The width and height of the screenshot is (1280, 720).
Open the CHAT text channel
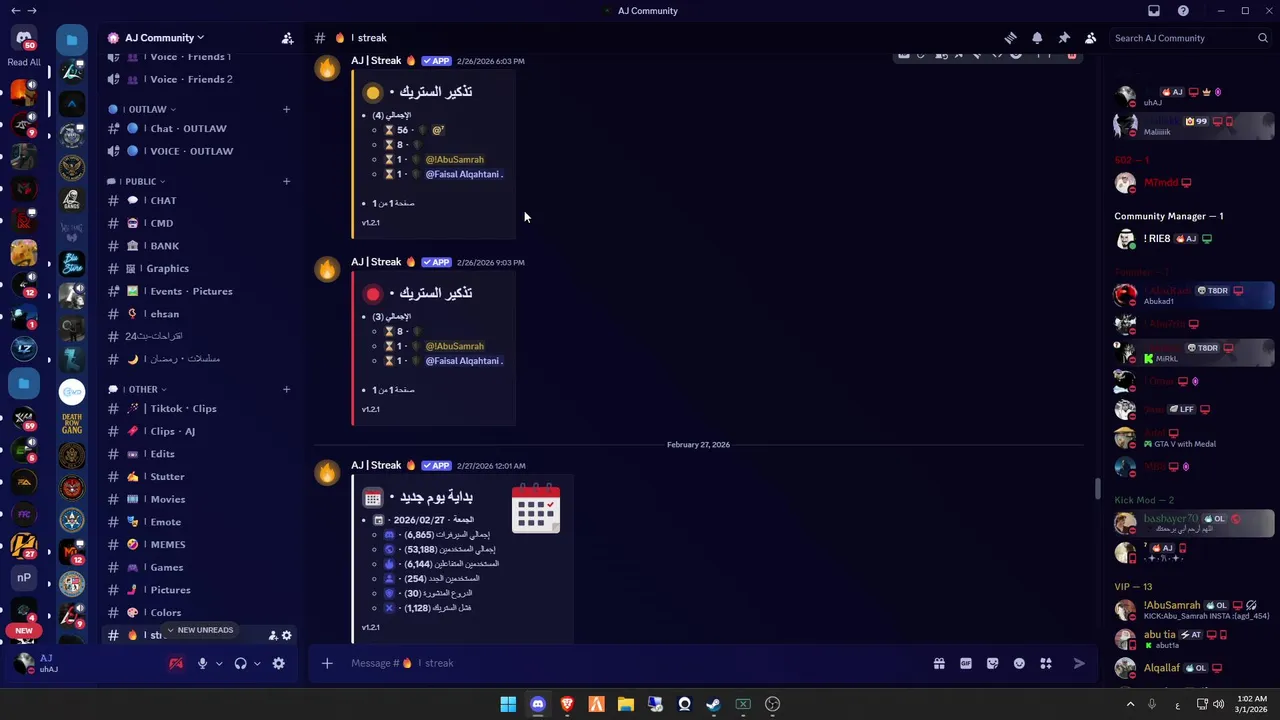pyautogui.click(x=199, y=200)
